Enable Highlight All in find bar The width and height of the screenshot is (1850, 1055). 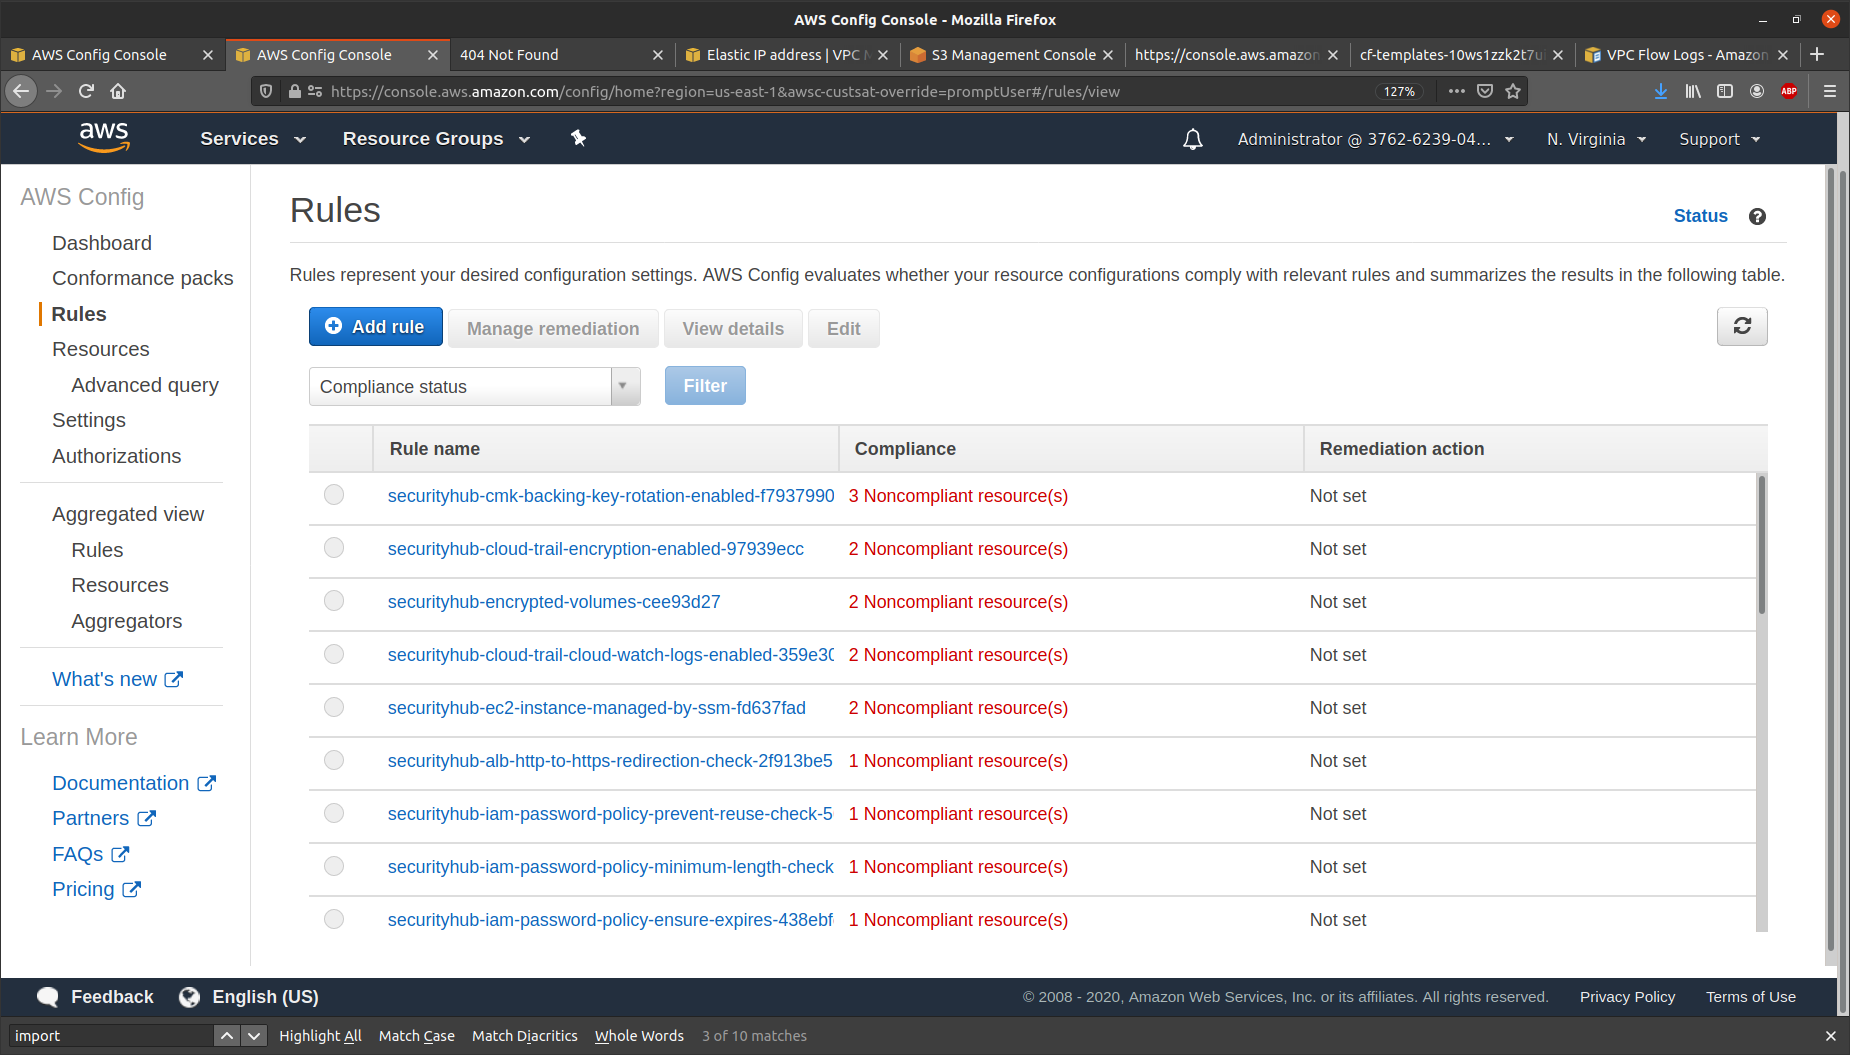point(320,1036)
